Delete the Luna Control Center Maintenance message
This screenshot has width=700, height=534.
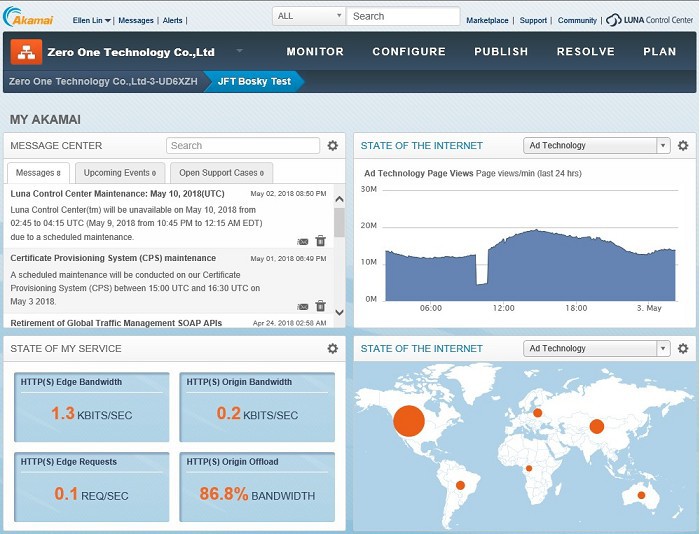[321, 241]
